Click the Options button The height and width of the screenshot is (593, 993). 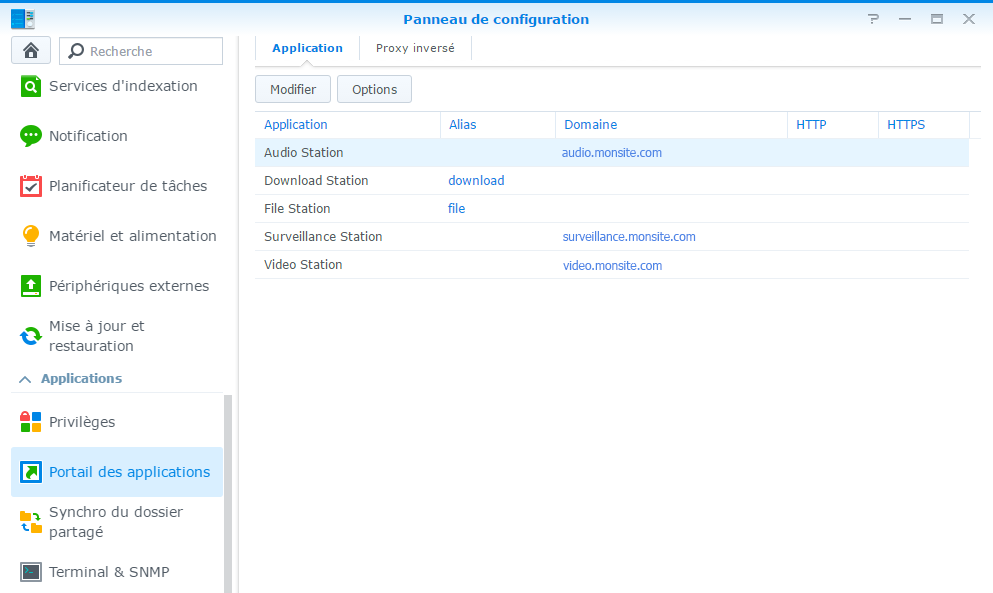tap(374, 89)
